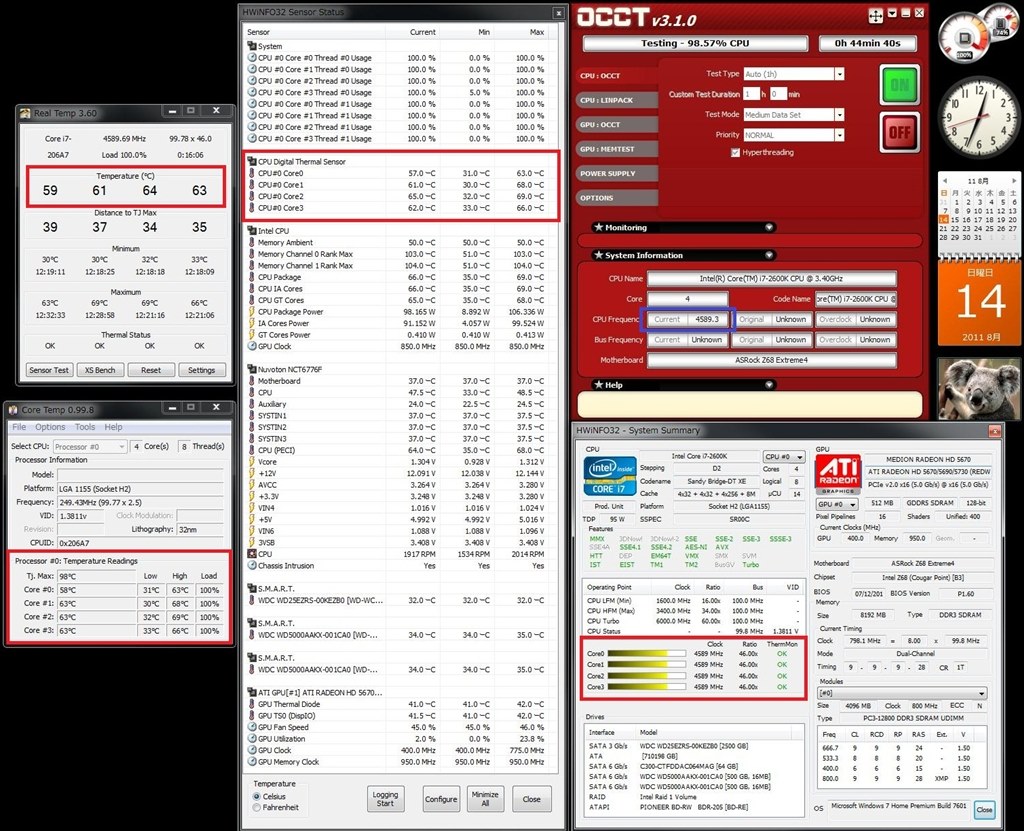Click the System section icon in Sensor Status
The height and width of the screenshot is (831, 1024).
point(251,46)
